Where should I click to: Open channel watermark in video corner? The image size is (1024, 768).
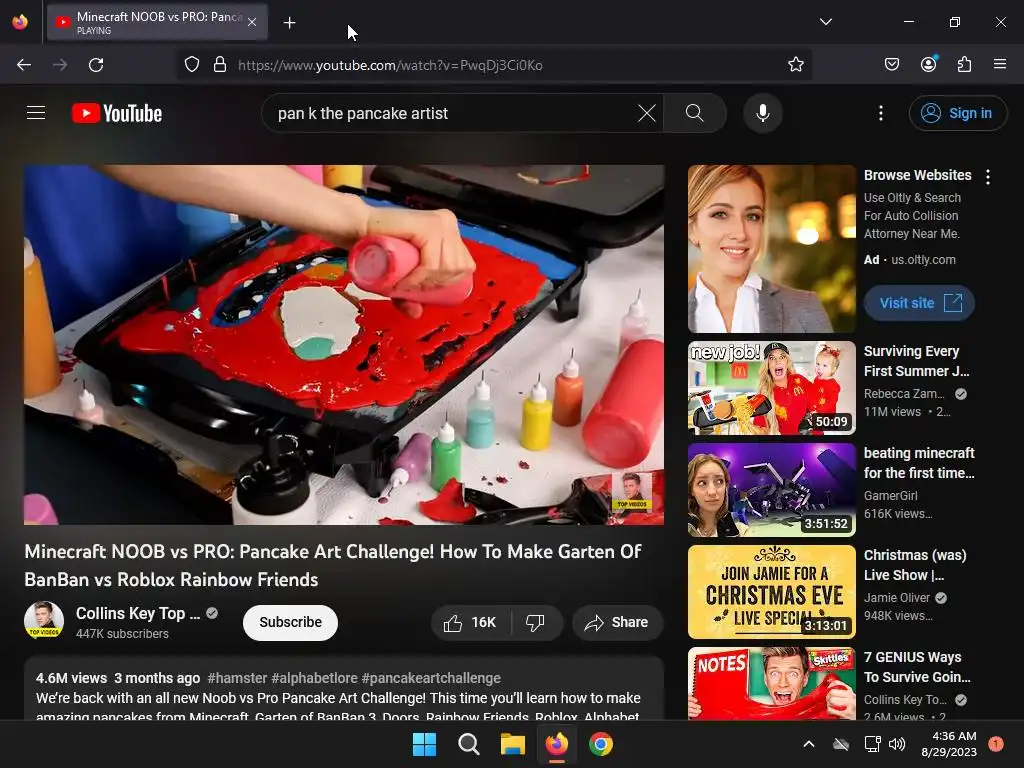(x=632, y=491)
